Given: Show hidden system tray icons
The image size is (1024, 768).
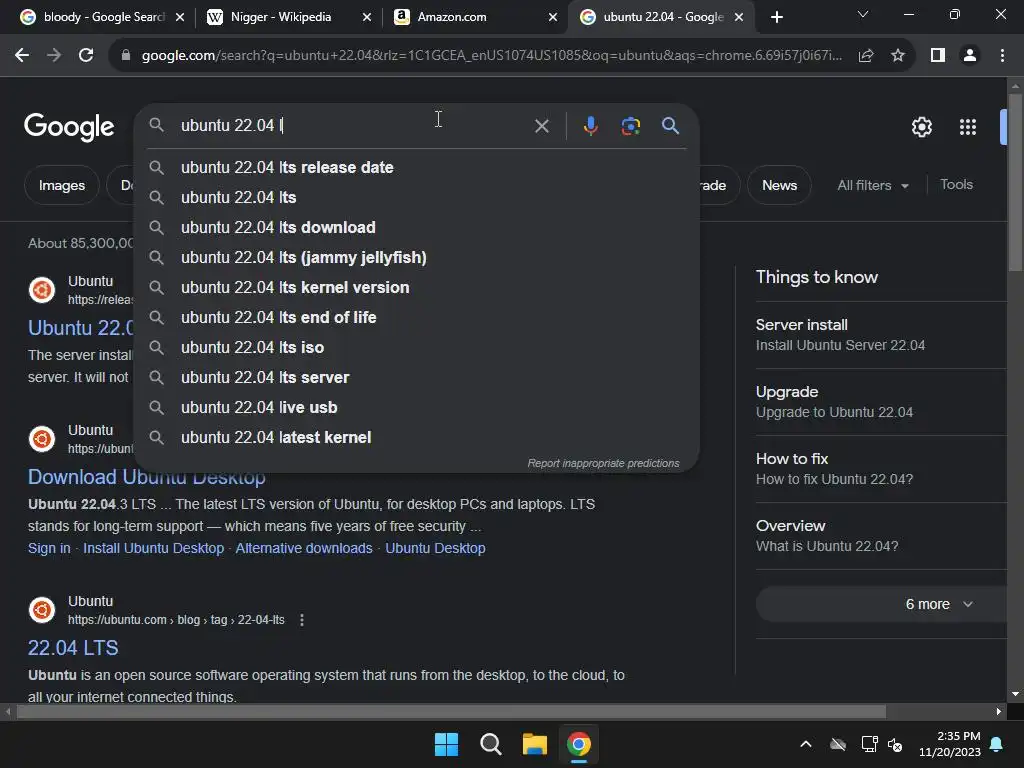Looking at the screenshot, I should pos(806,744).
